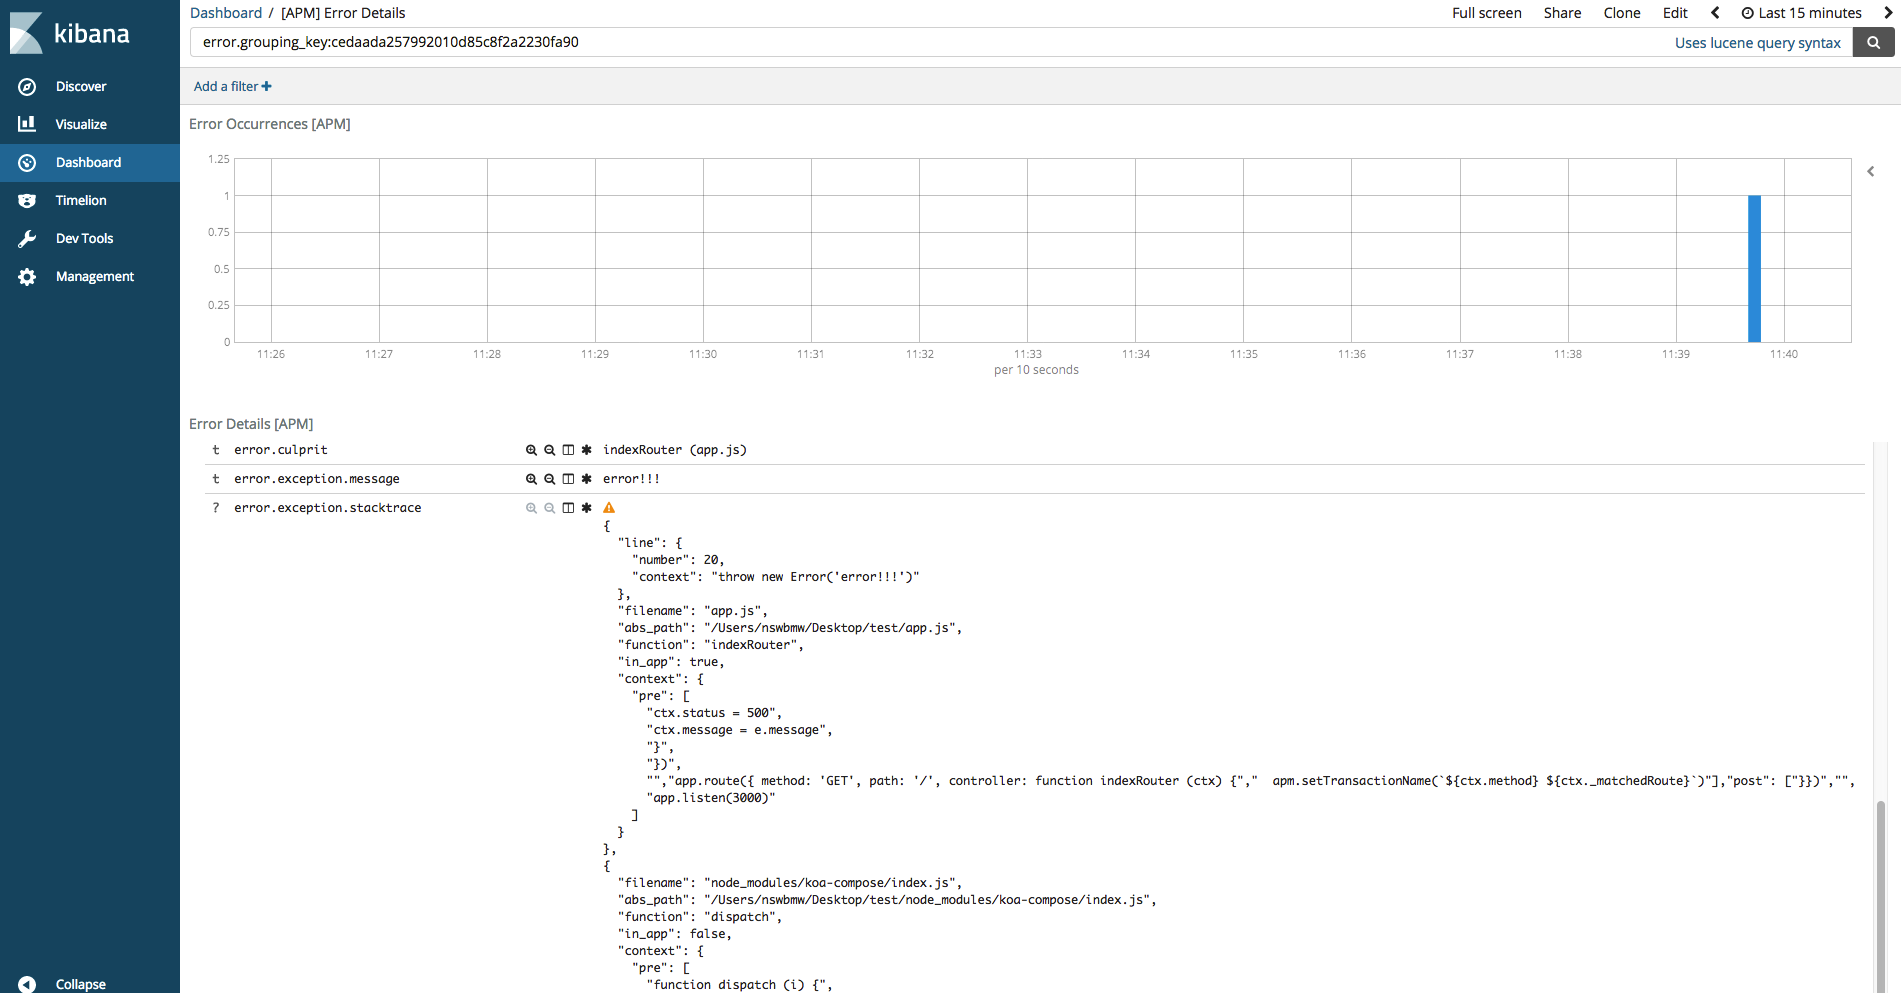Click the plus icon beside Add a filter

coord(267,87)
